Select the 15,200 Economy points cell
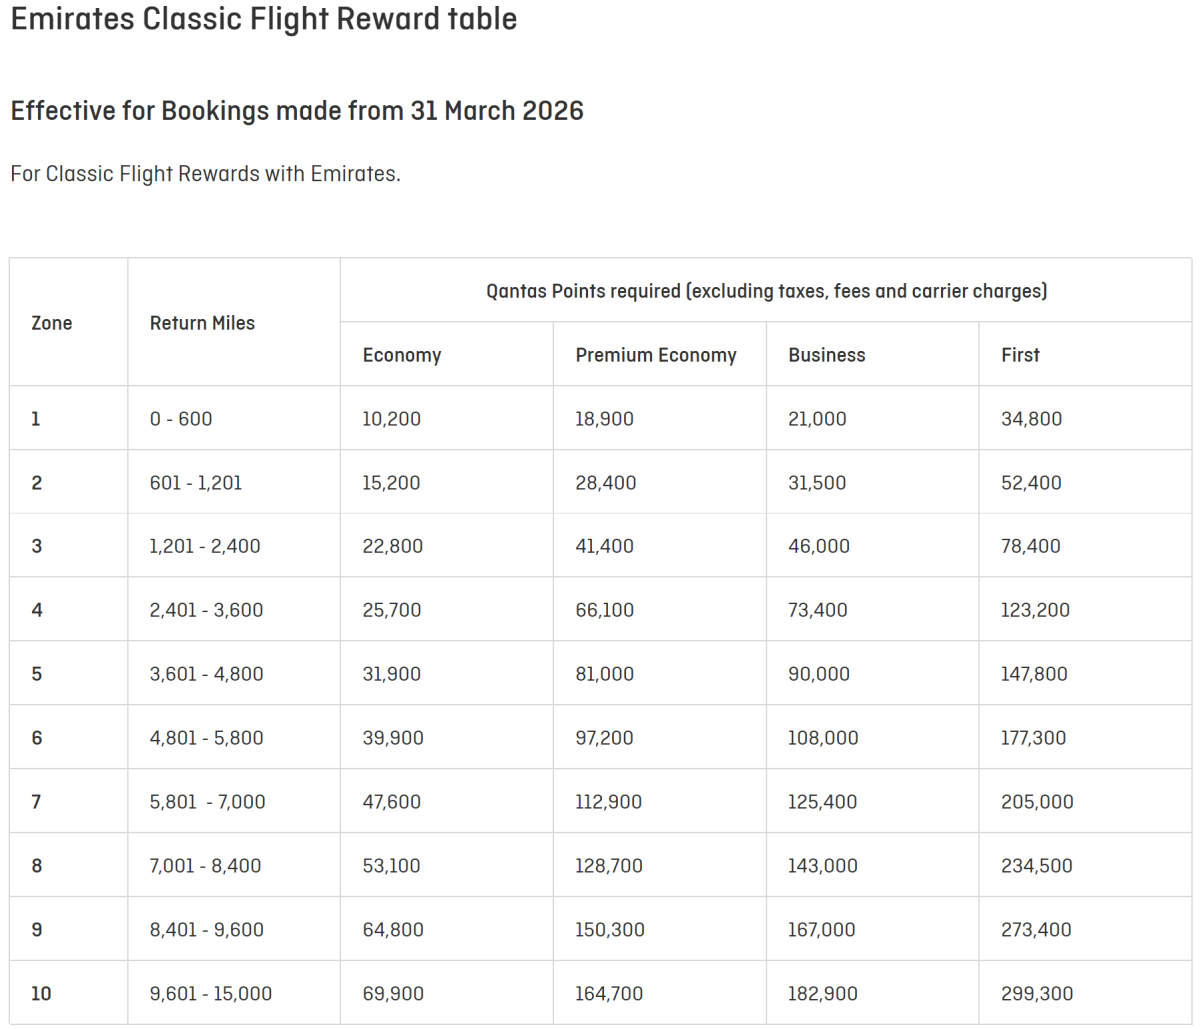1200x1029 pixels. point(391,483)
